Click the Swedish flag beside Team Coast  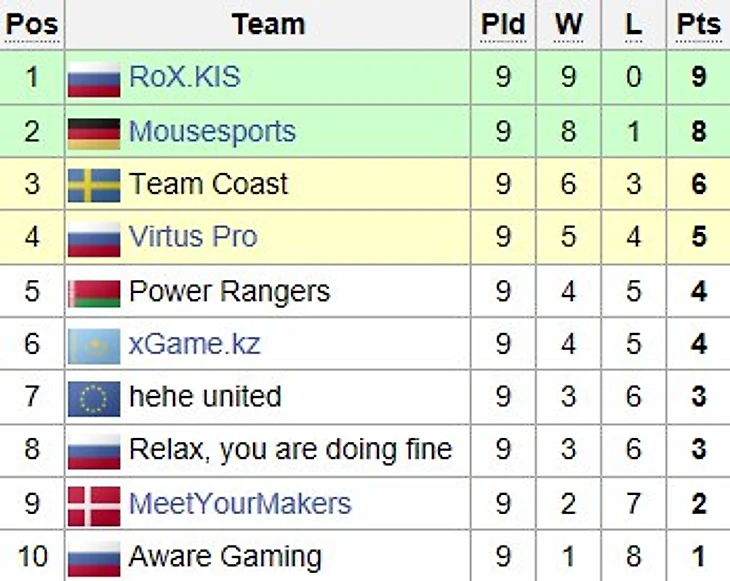click(x=94, y=186)
